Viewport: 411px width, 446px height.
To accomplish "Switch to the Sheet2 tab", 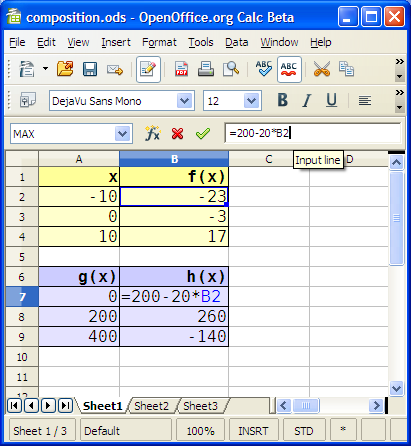I will click(x=151, y=406).
